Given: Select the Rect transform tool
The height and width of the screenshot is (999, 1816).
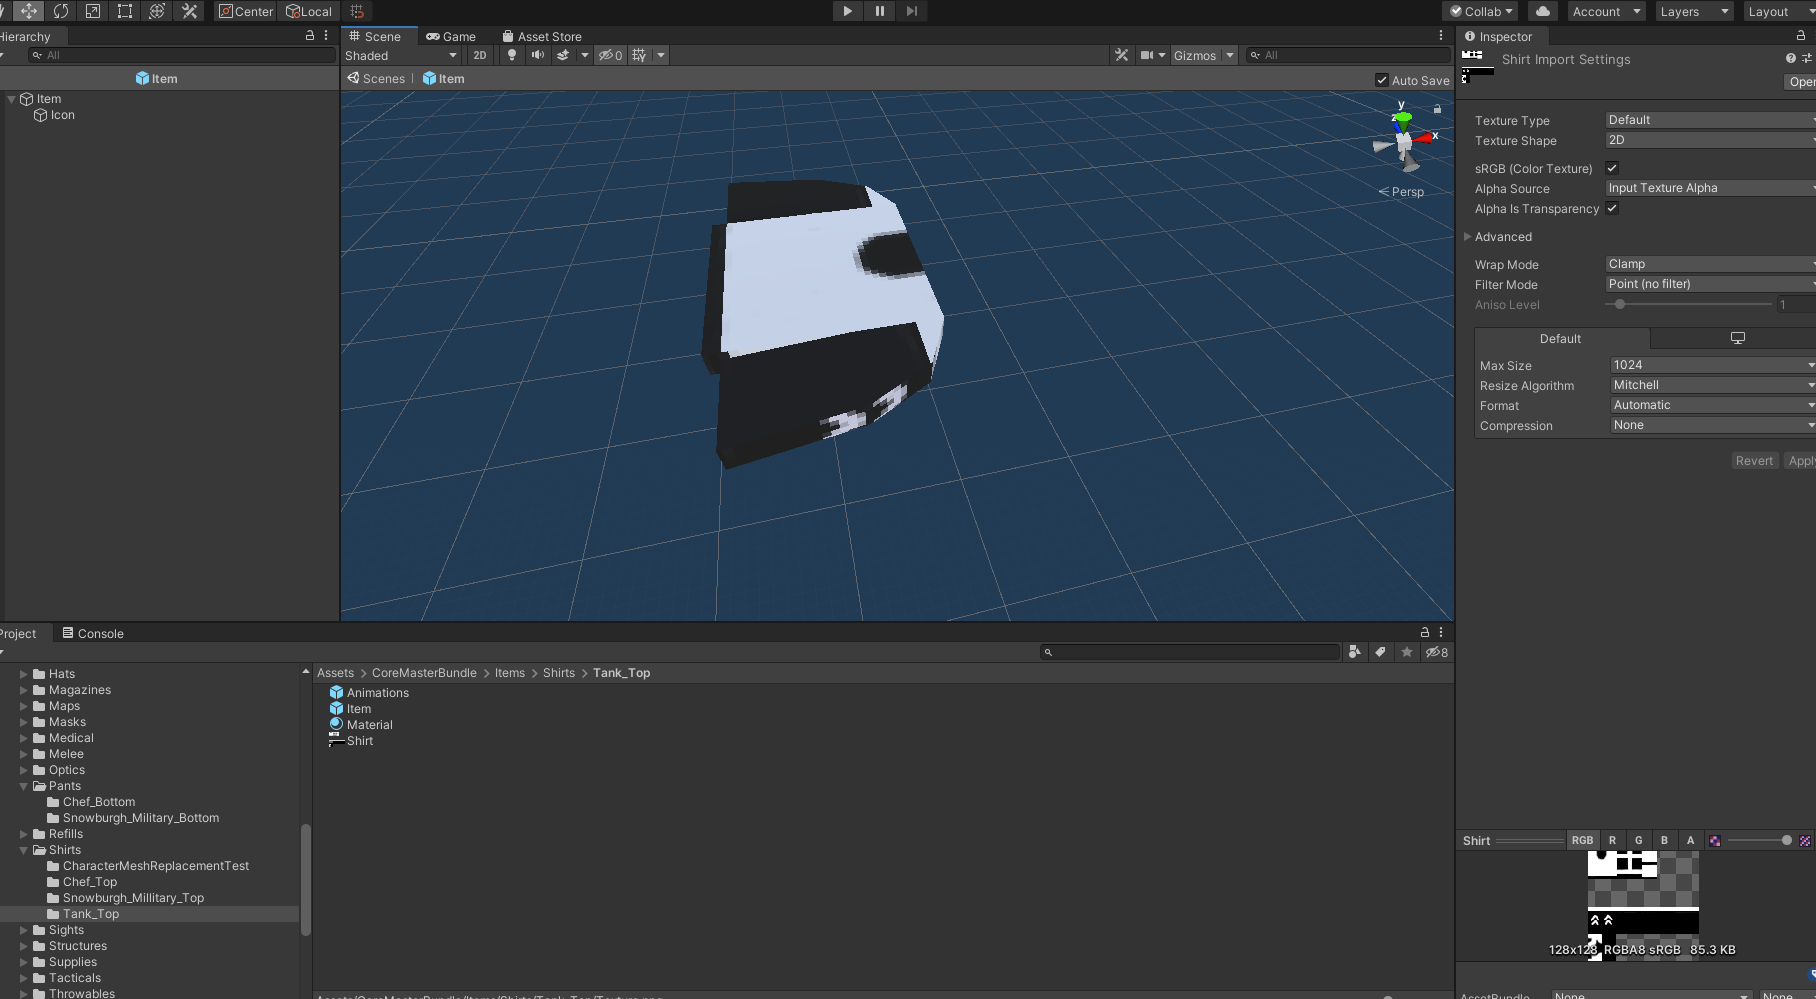Looking at the screenshot, I should click(x=125, y=11).
